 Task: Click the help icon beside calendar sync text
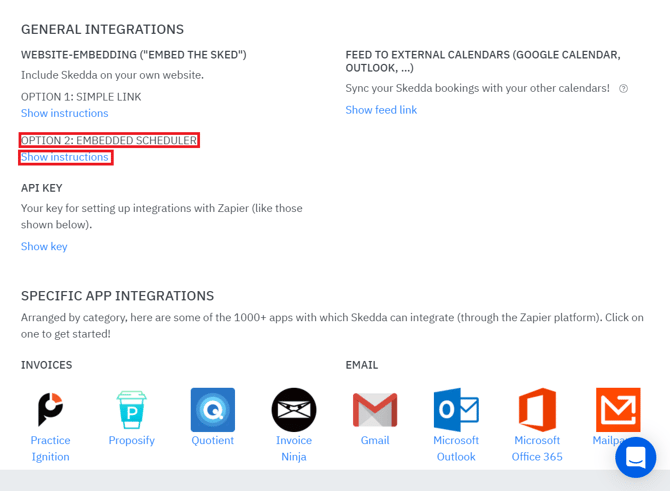(x=623, y=89)
